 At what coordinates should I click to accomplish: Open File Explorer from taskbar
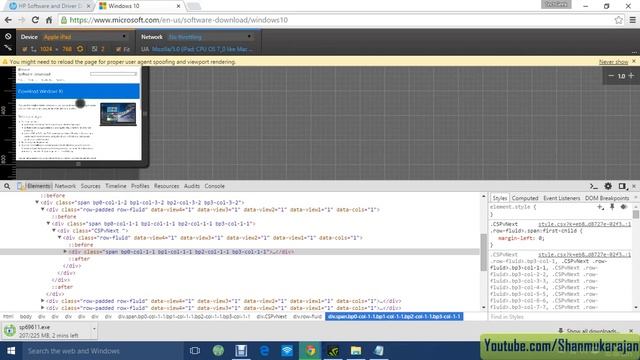coord(356,351)
